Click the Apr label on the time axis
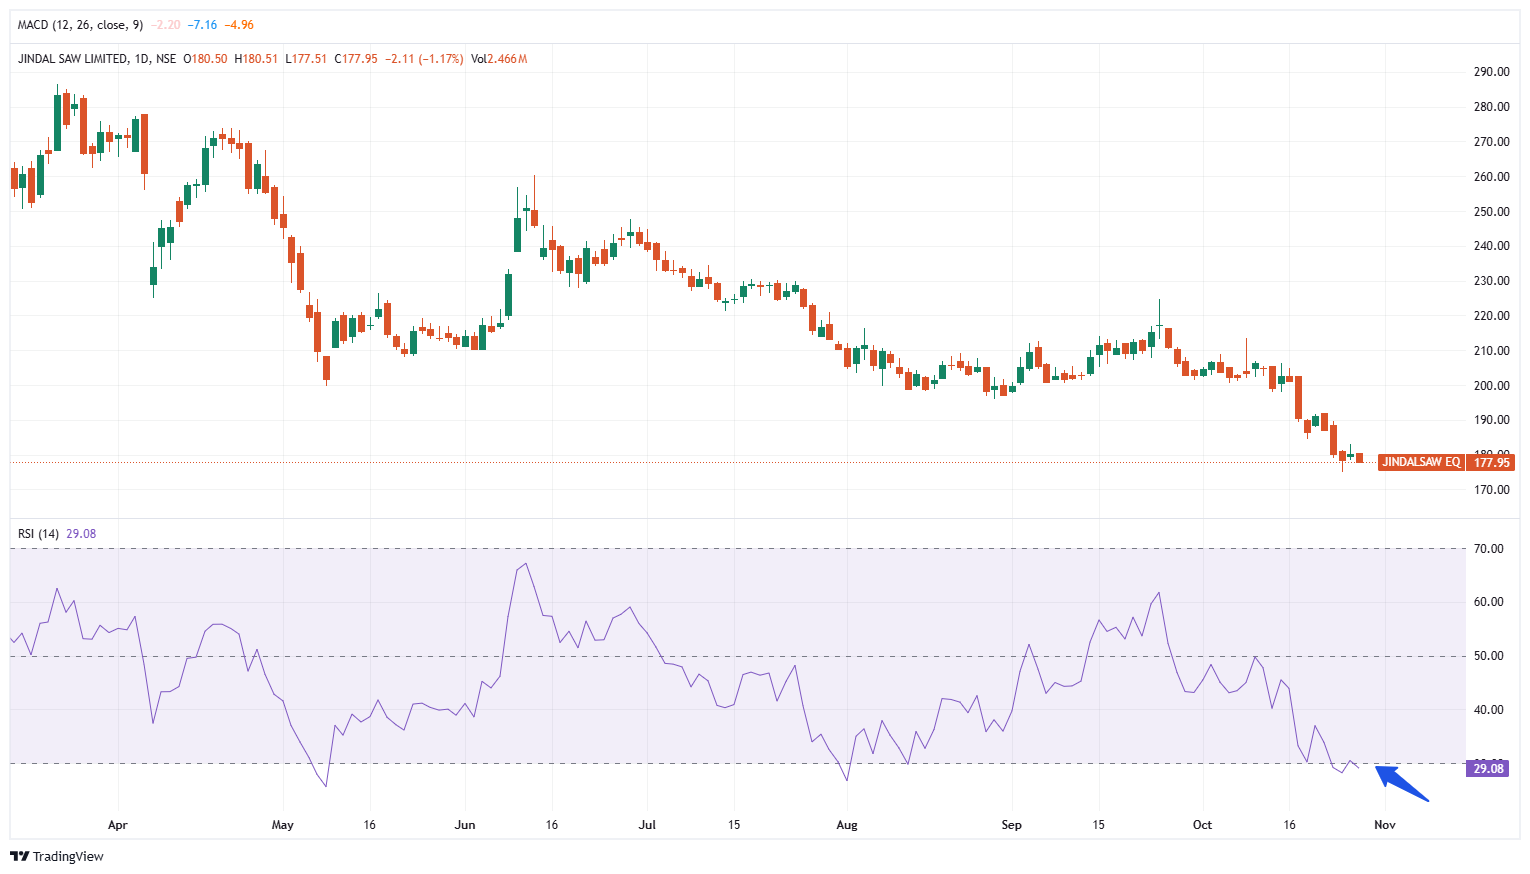 [118, 825]
